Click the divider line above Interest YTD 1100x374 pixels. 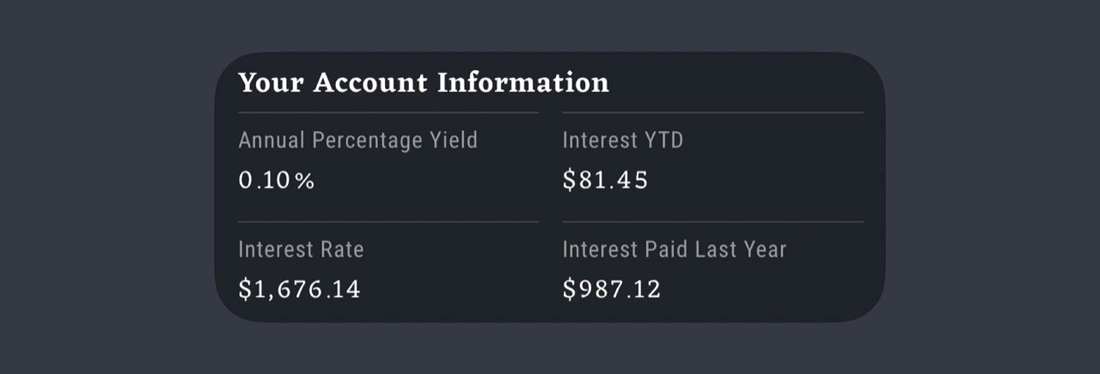pos(713,112)
